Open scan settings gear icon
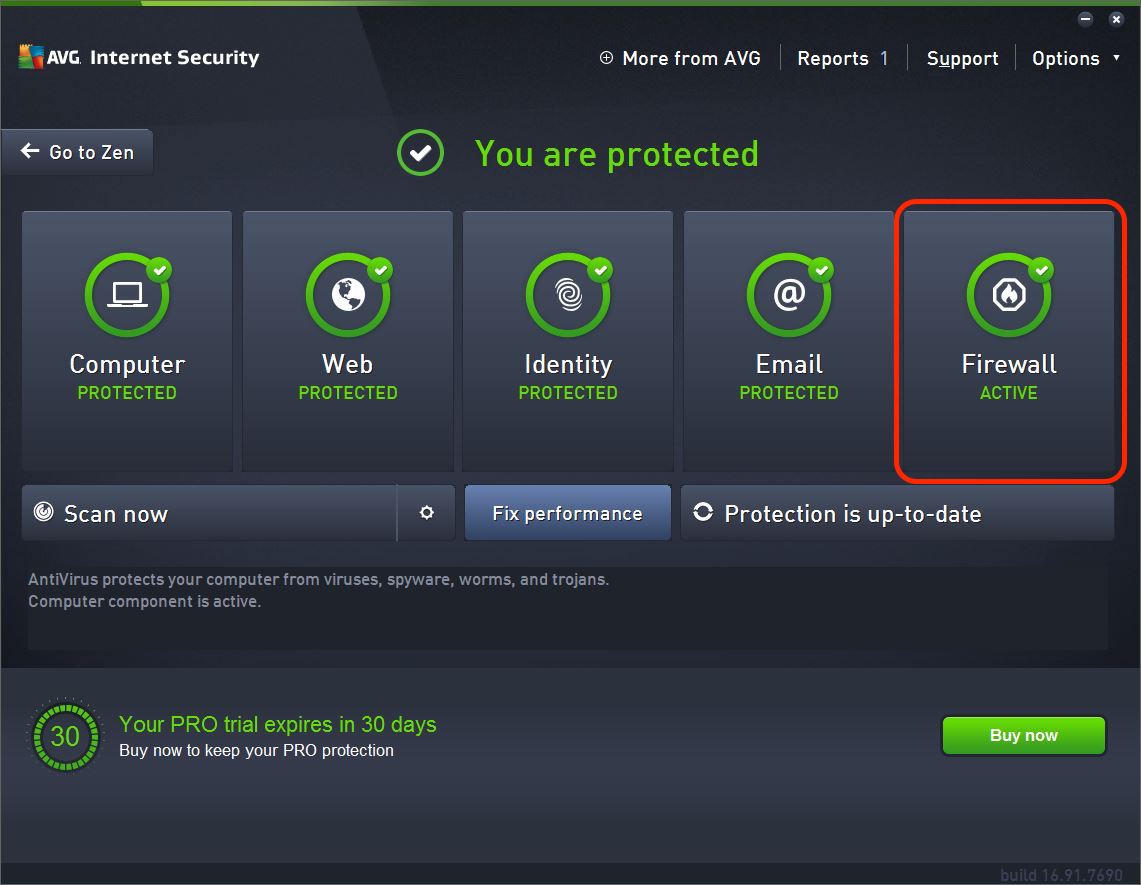 click(426, 513)
